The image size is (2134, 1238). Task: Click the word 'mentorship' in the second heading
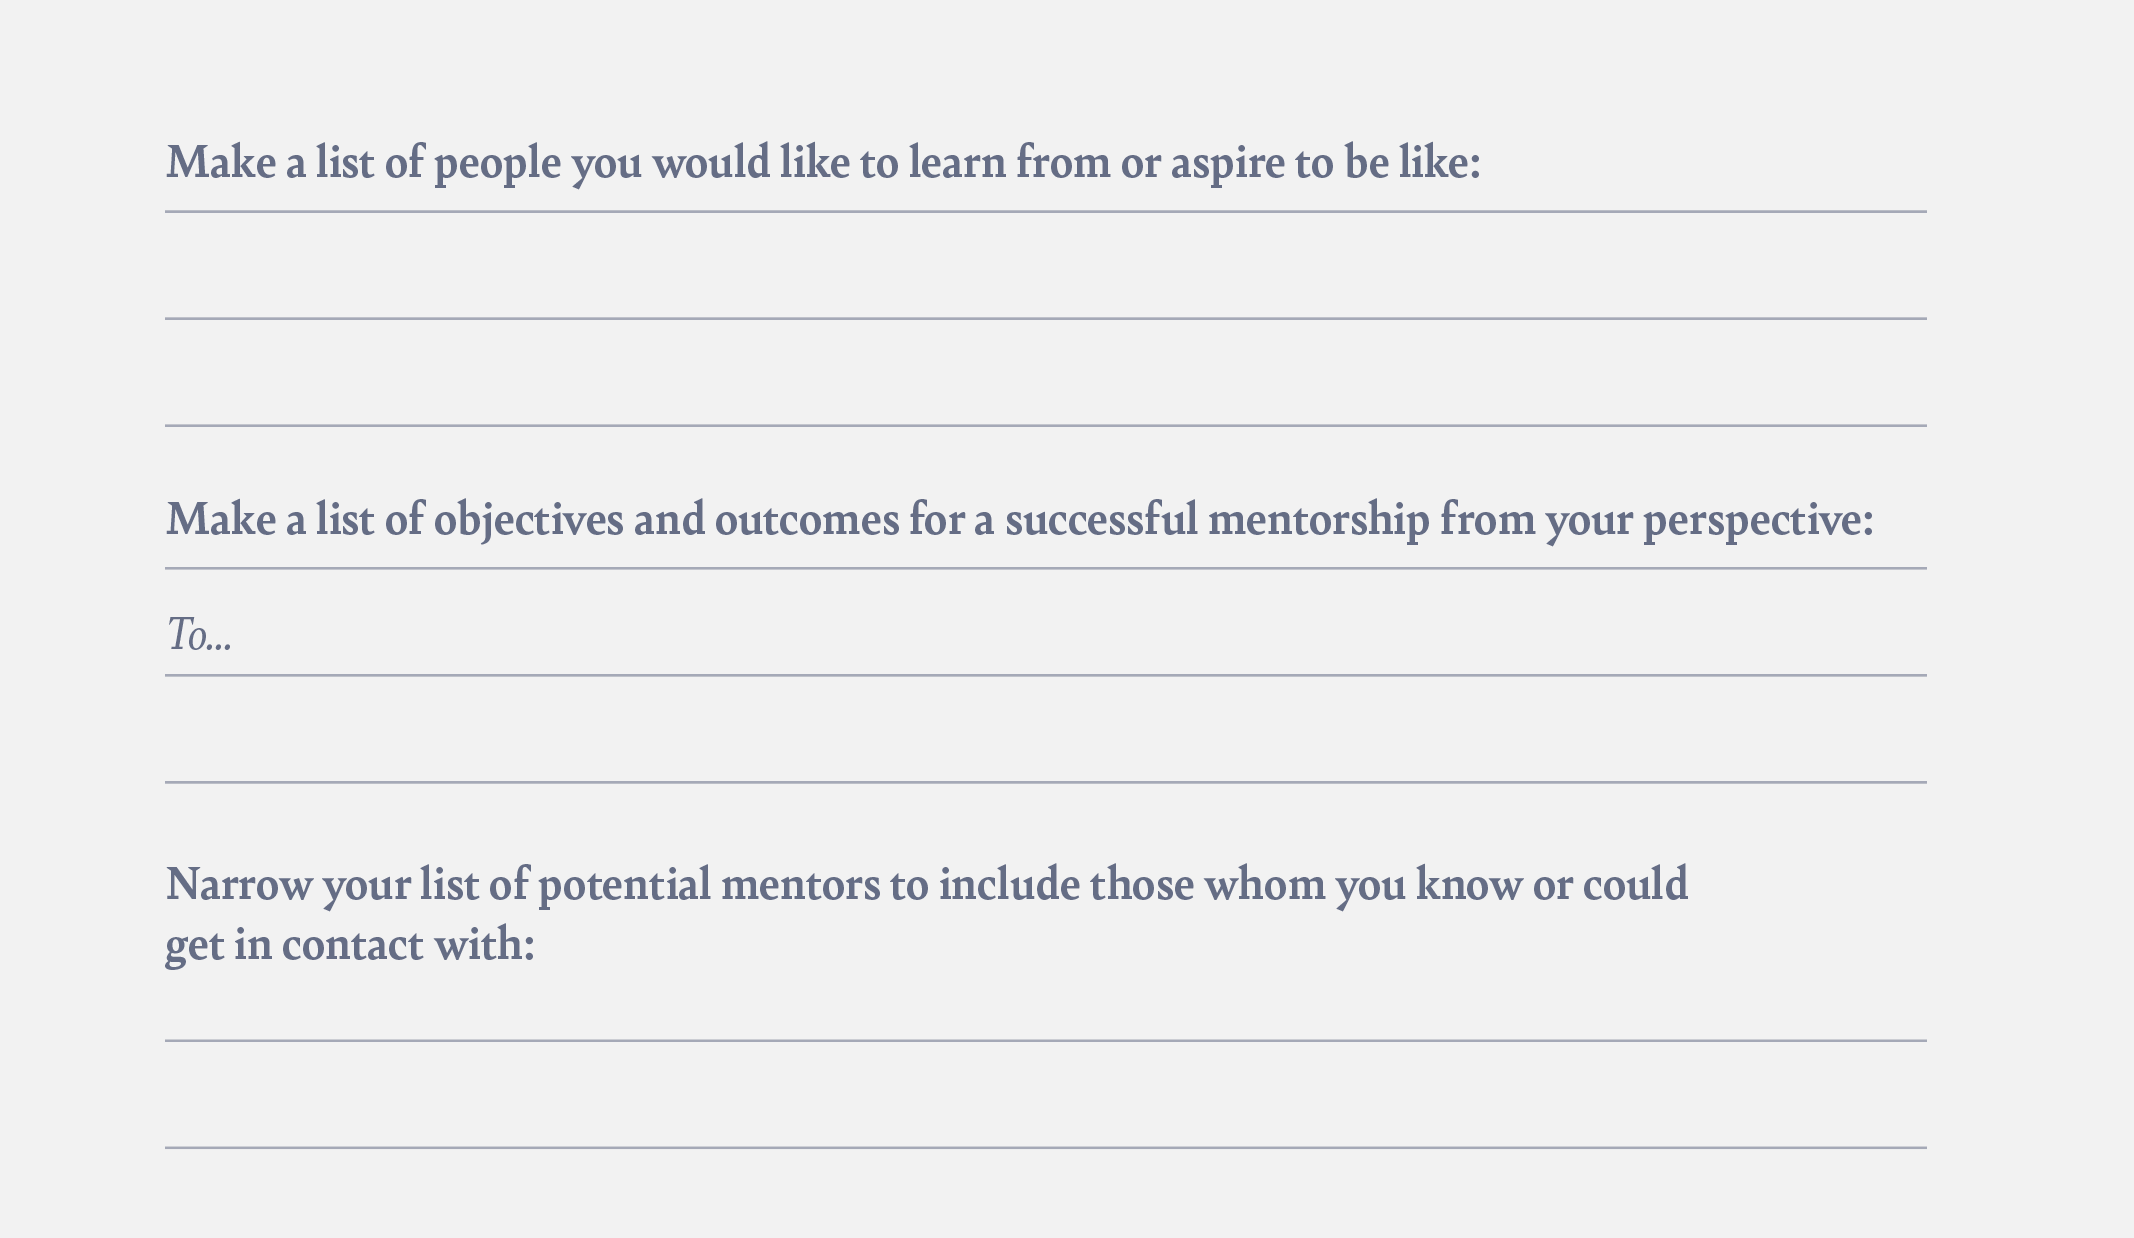click(x=1318, y=520)
